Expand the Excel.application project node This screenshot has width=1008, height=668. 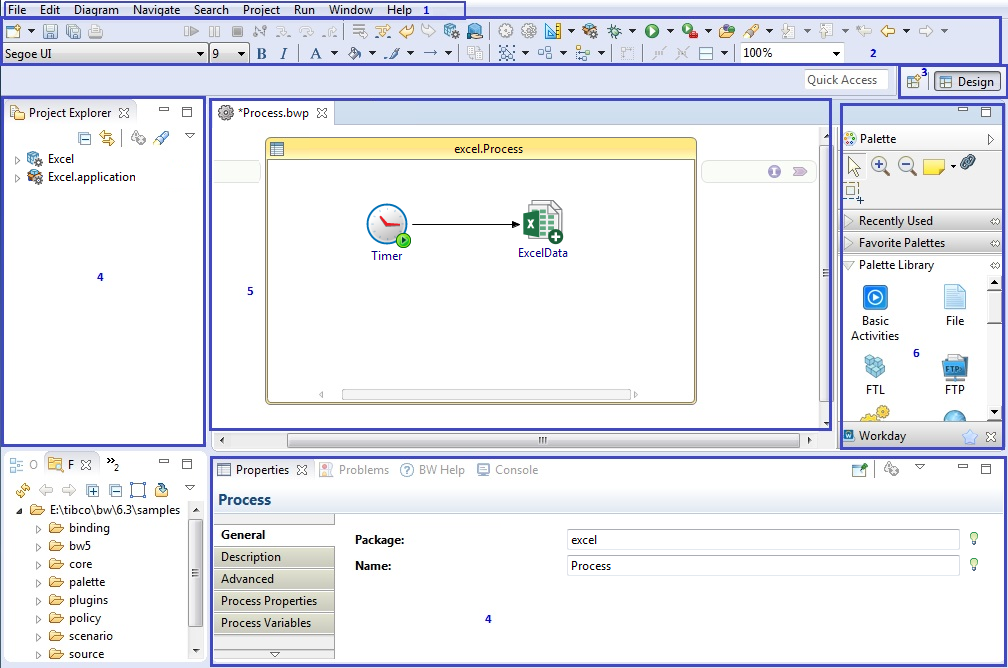click(x=17, y=178)
